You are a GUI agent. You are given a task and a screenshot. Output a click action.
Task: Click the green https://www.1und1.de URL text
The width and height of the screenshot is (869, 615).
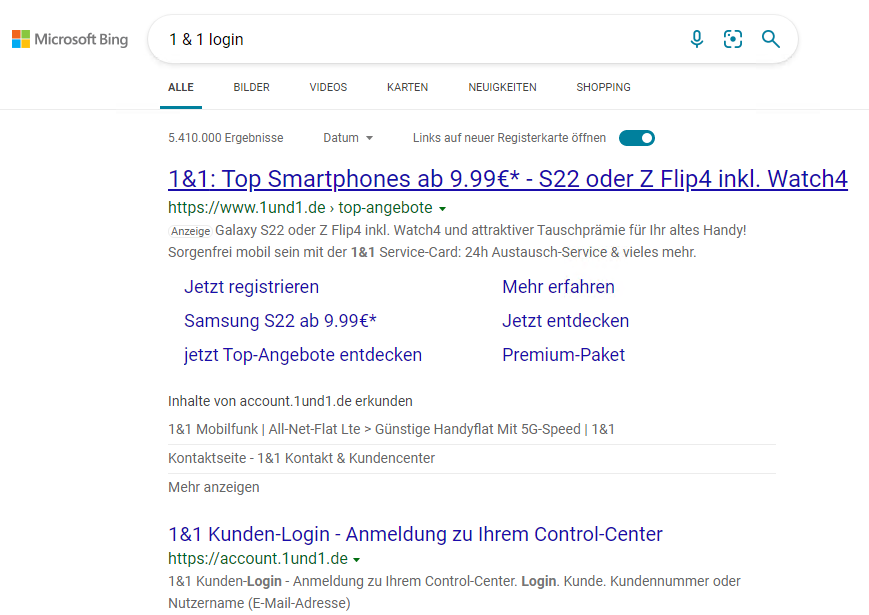click(300, 208)
